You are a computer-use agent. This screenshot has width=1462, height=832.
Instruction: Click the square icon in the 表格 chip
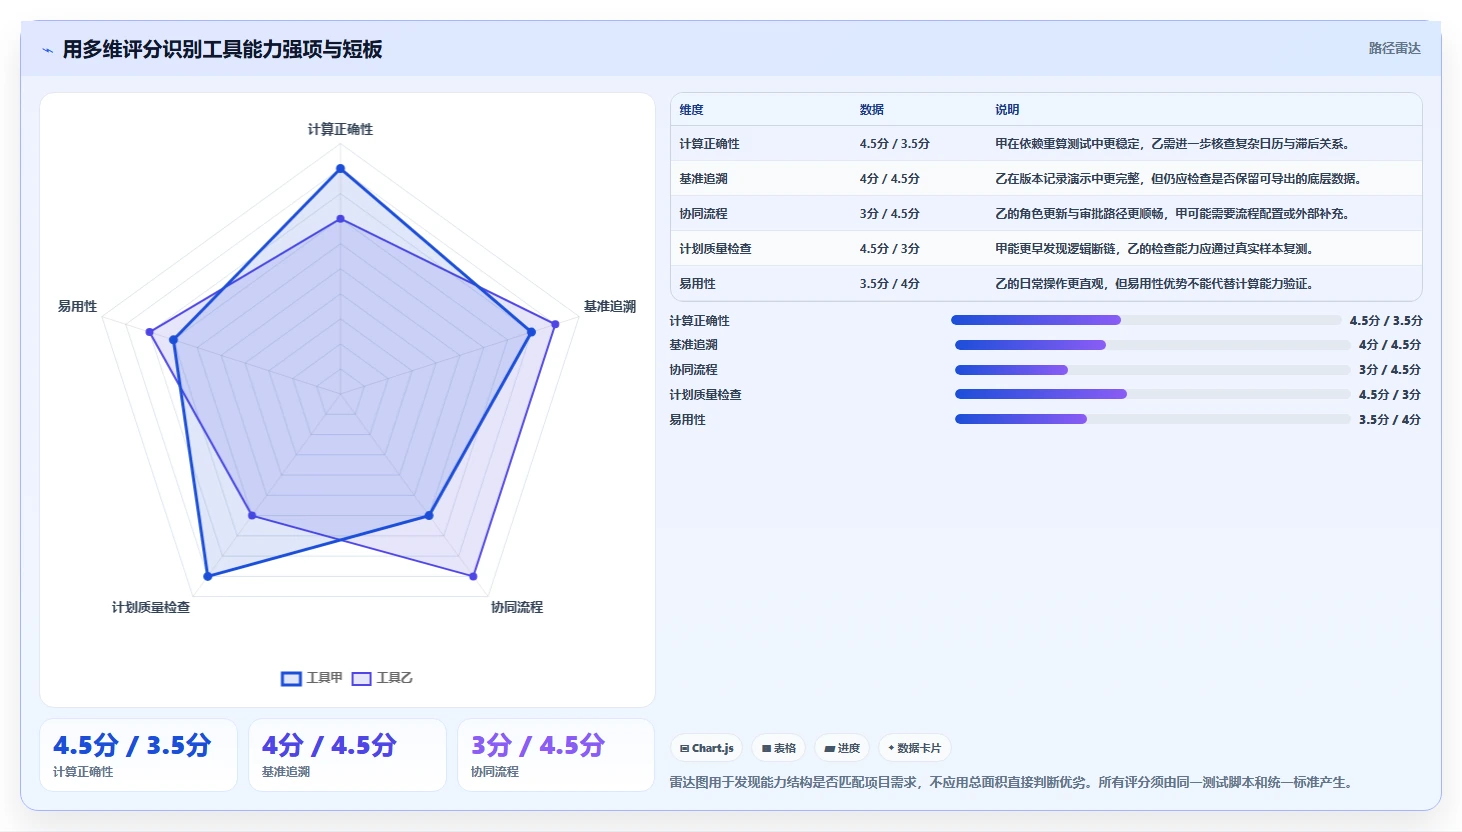766,748
